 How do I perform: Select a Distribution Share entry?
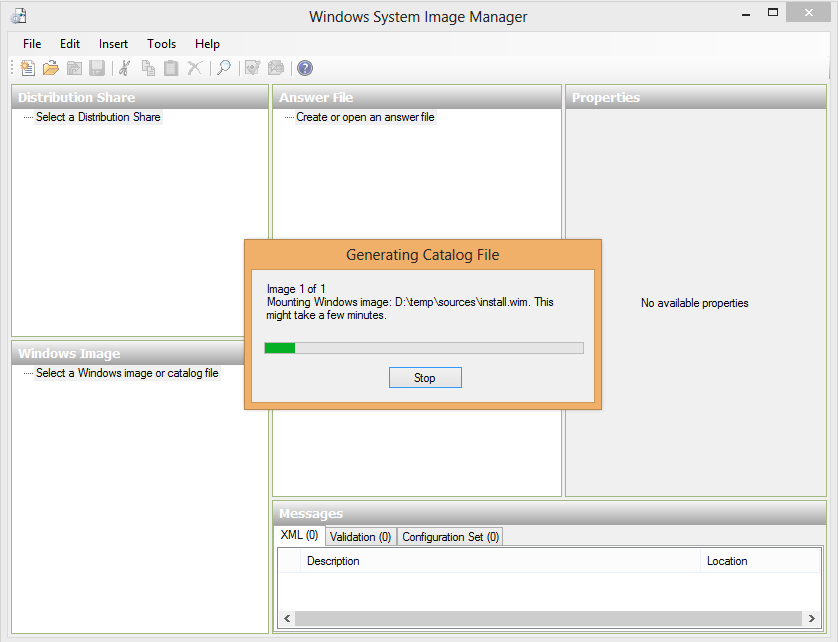click(x=99, y=117)
